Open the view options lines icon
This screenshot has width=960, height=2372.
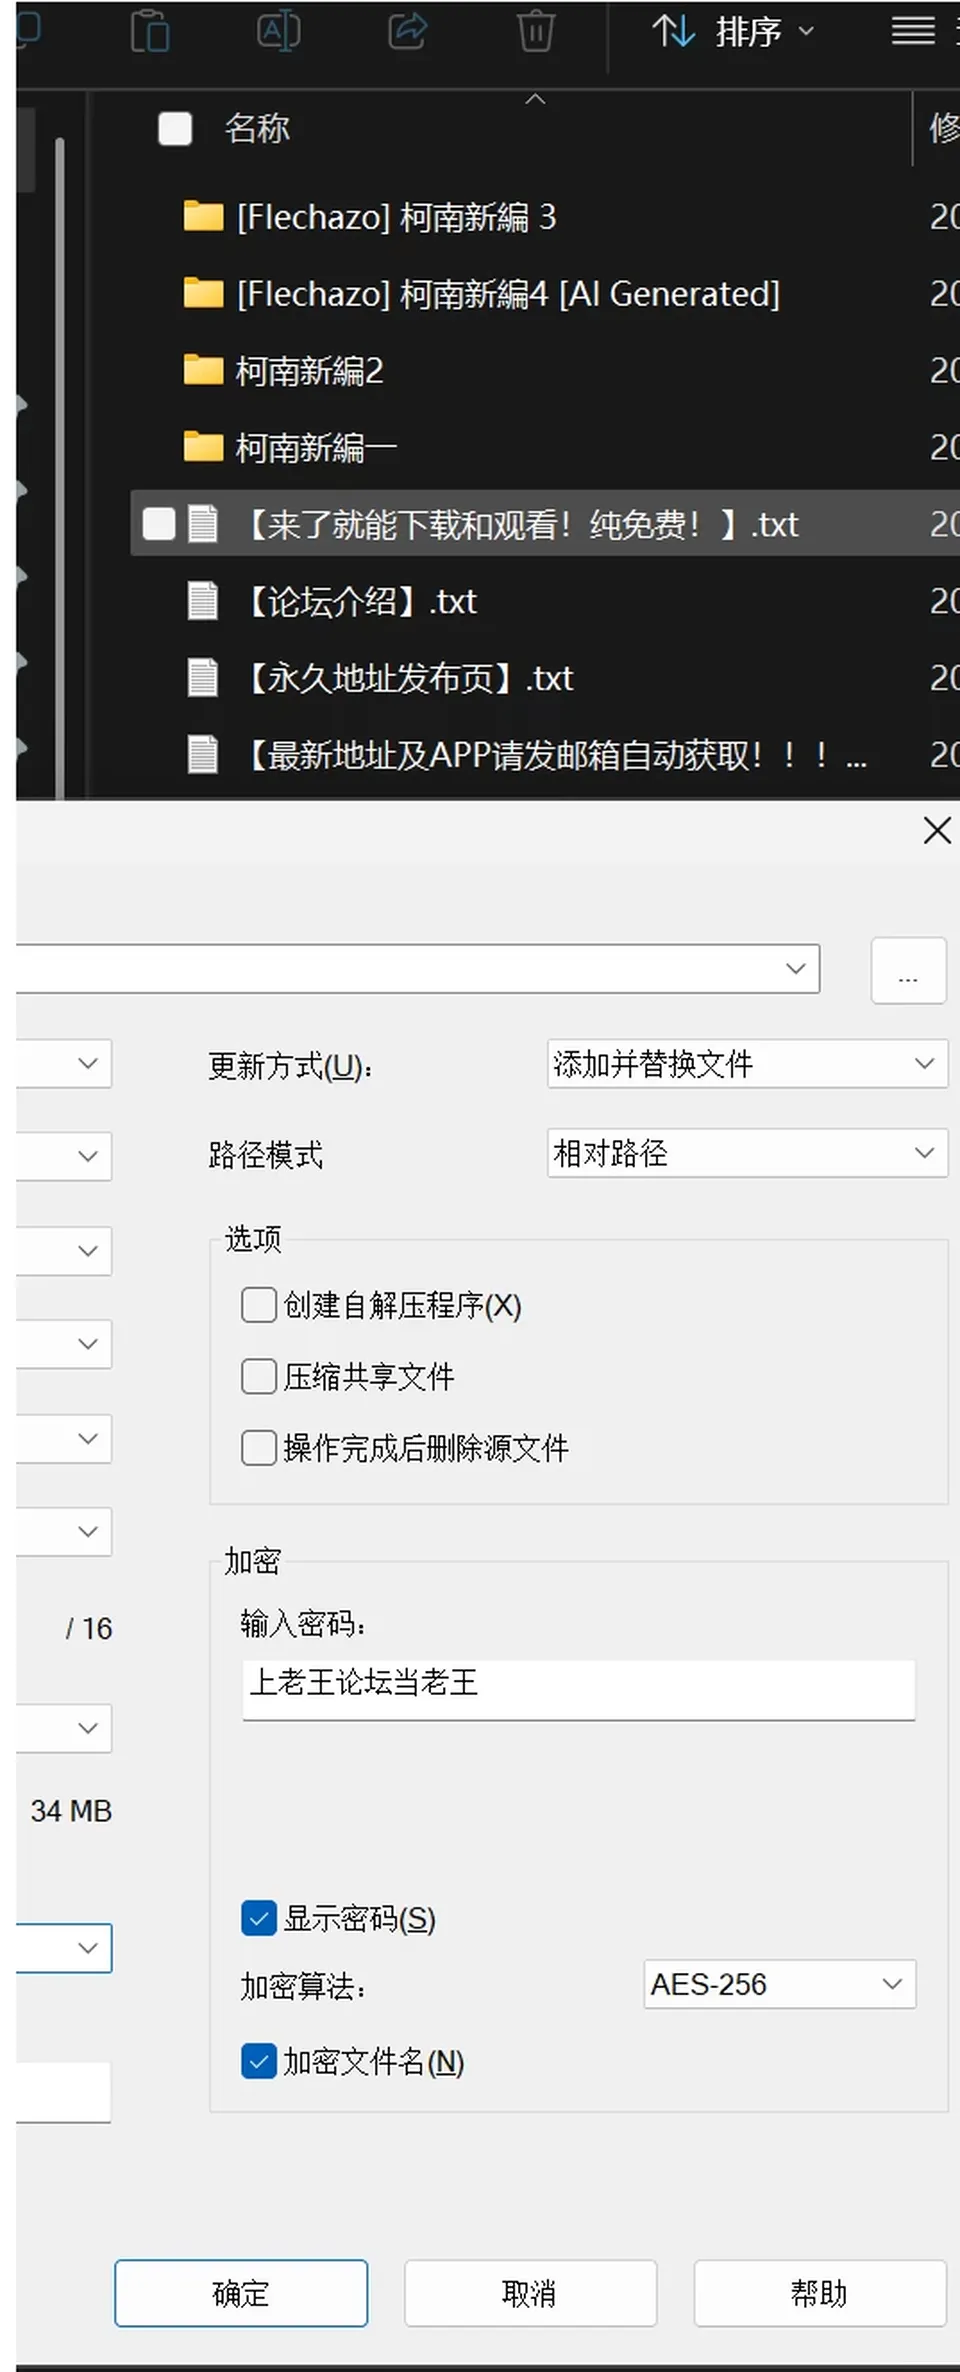tap(913, 31)
